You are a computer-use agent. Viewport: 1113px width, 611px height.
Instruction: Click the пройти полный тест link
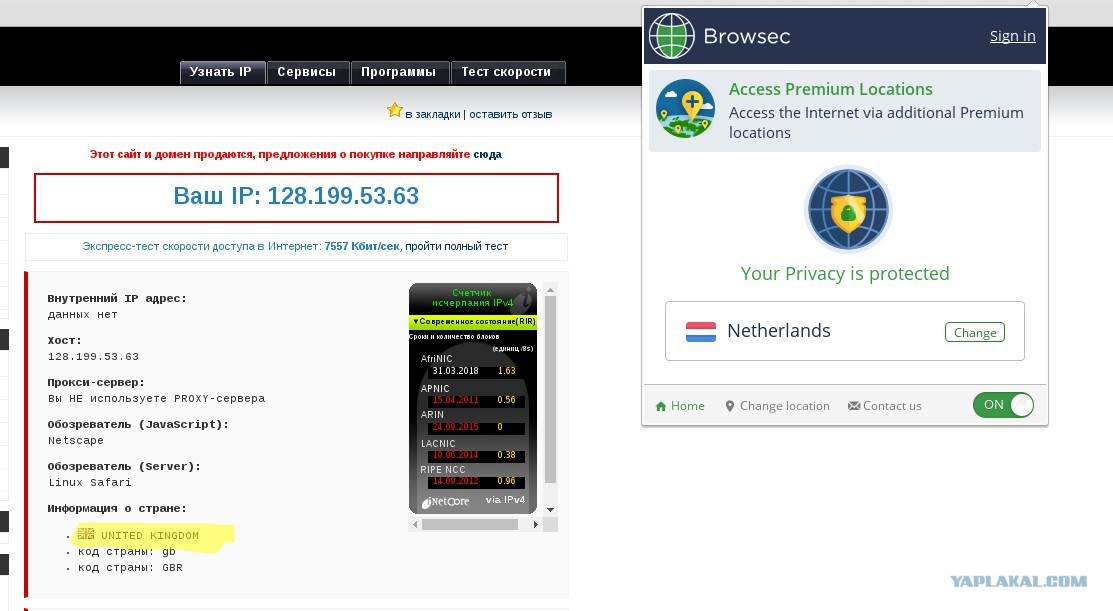456,246
